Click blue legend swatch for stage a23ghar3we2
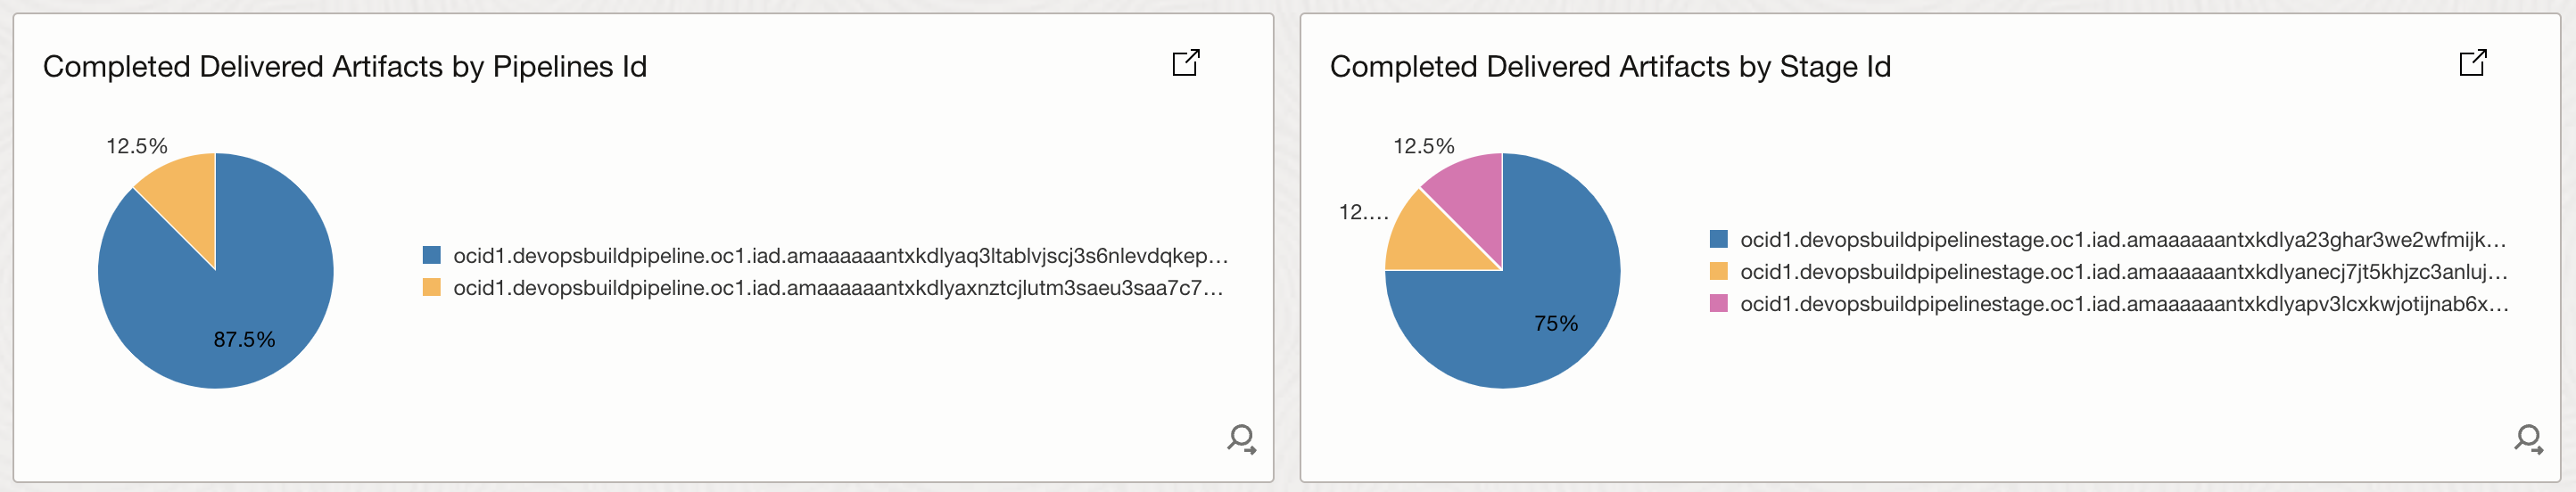Viewport: 2576px width, 492px height. coord(1719,239)
